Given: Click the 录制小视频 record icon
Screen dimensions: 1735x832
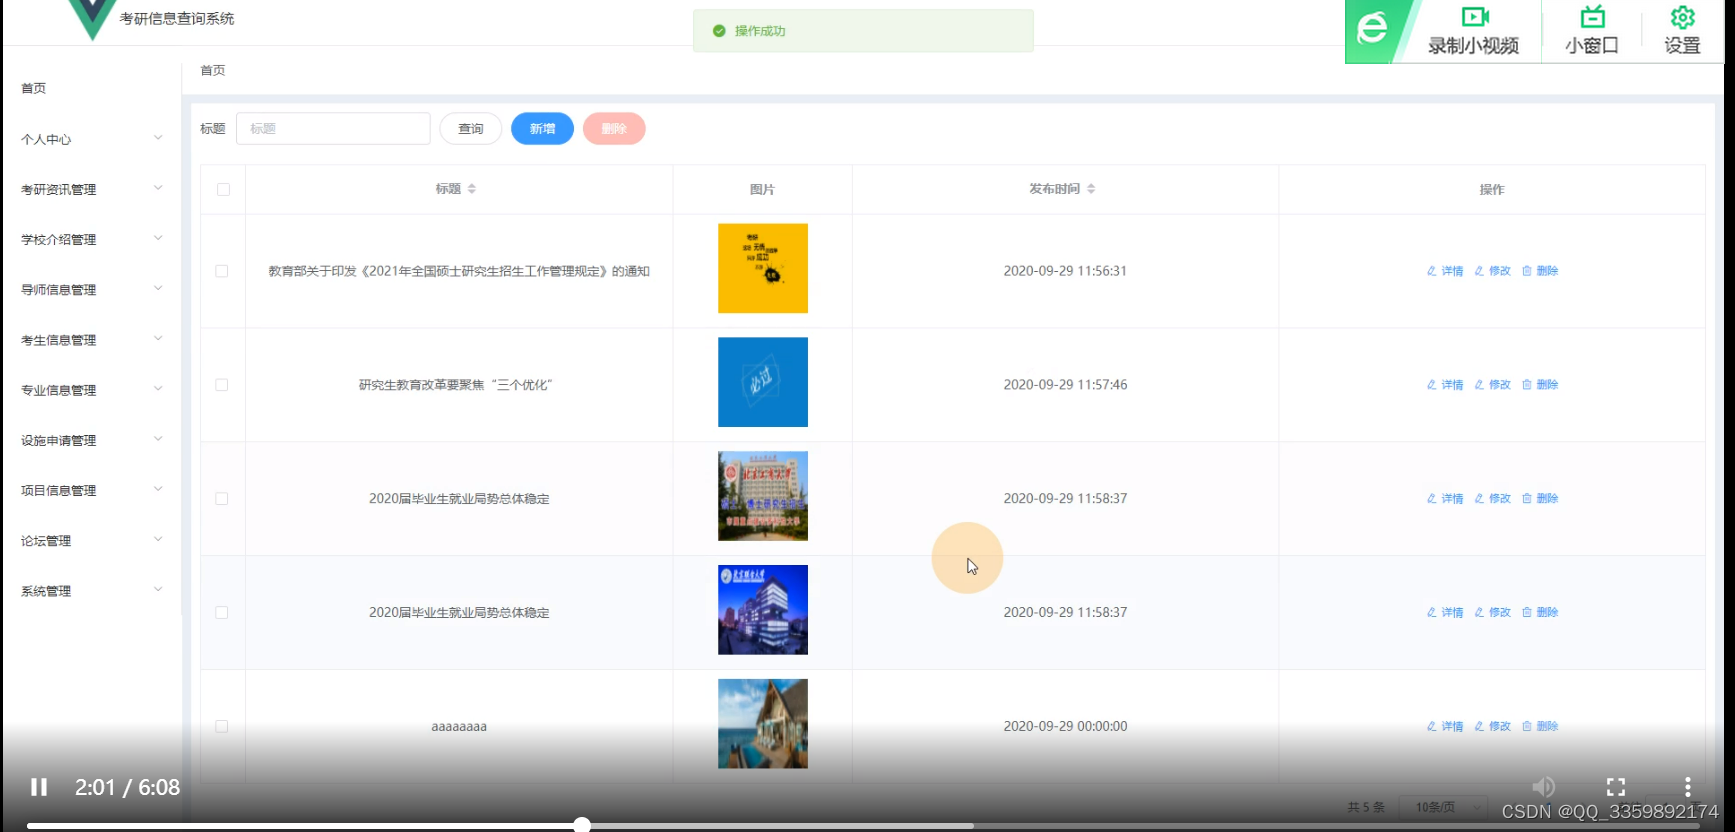Looking at the screenshot, I should (1474, 17).
